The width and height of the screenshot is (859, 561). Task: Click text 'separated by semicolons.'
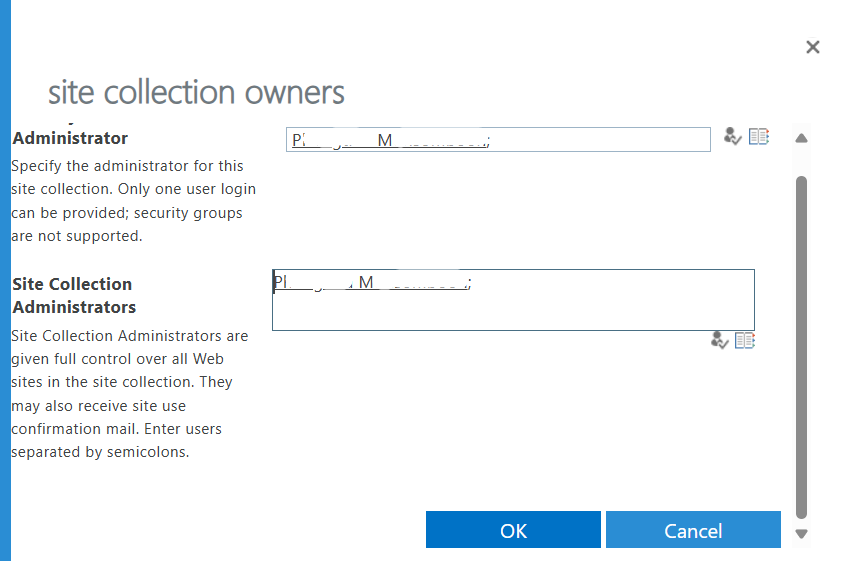(100, 452)
